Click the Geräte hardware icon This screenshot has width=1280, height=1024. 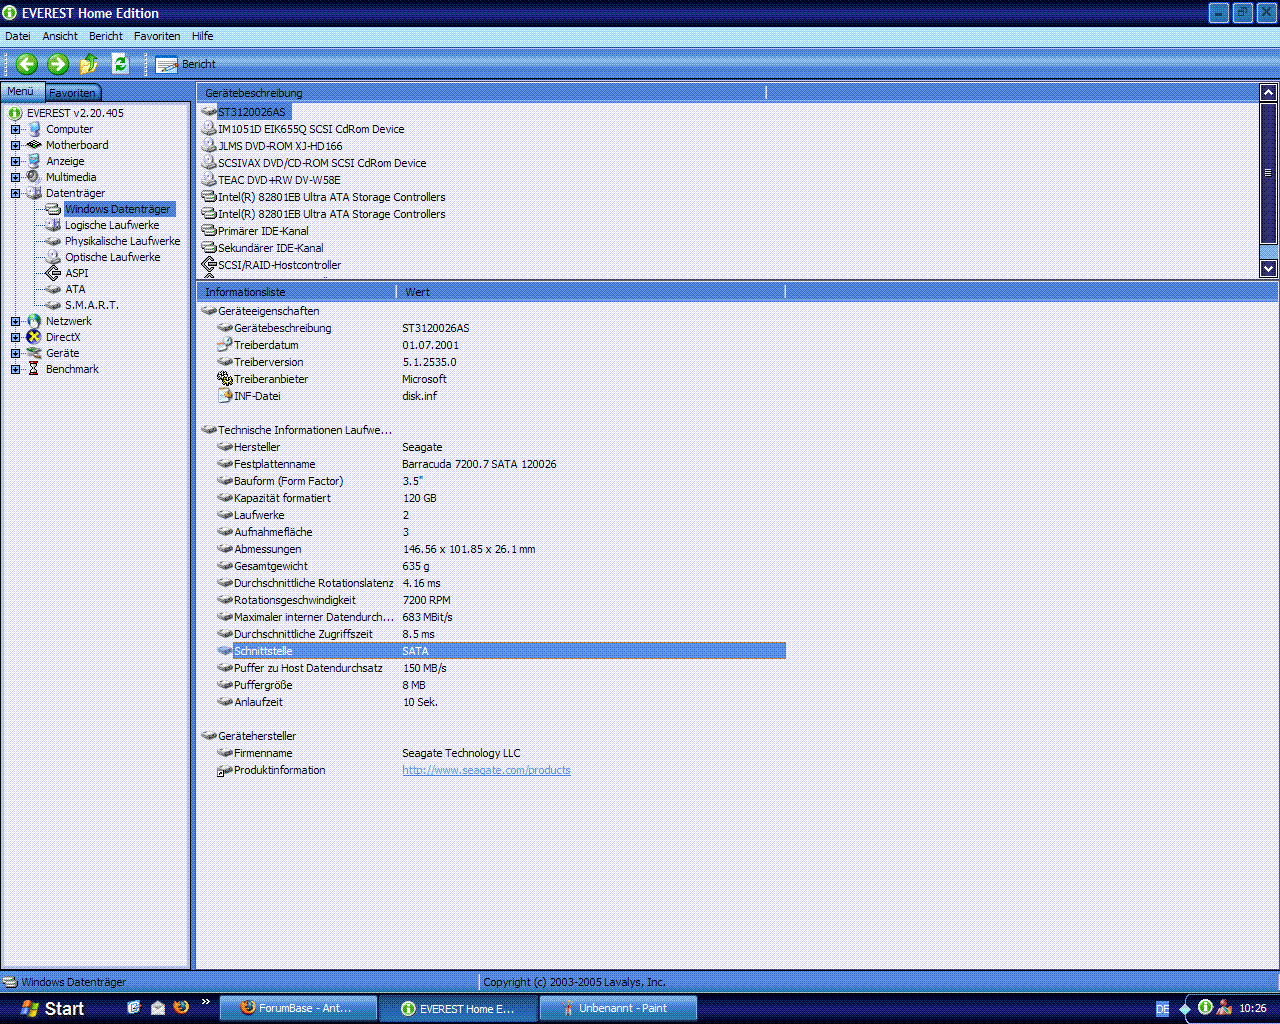coord(34,353)
